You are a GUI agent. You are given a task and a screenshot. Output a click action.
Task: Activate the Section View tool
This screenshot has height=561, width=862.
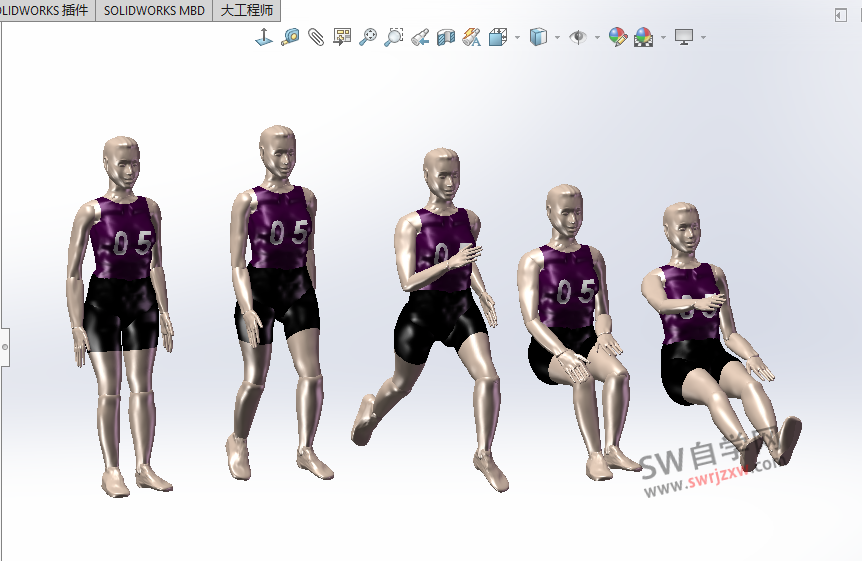tap(446, 37)
